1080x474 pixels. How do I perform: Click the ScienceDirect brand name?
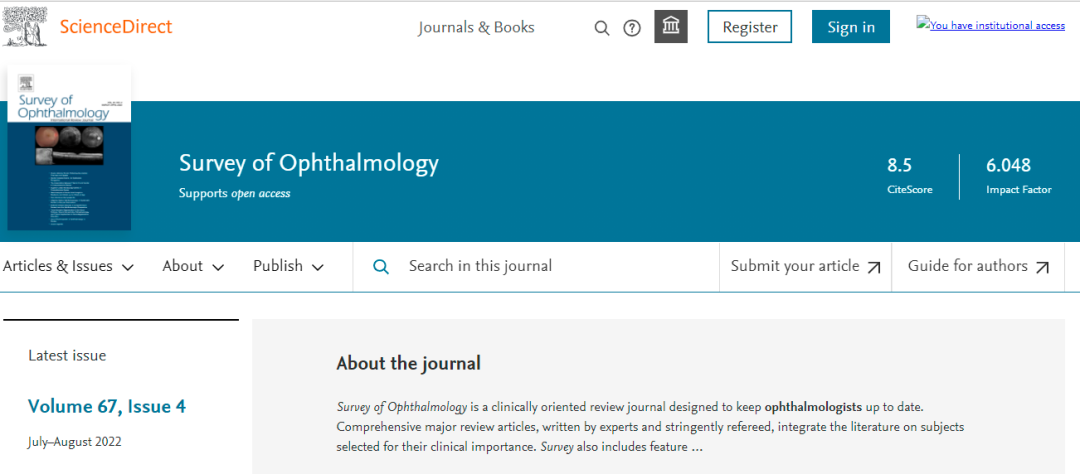coord(116,26)
